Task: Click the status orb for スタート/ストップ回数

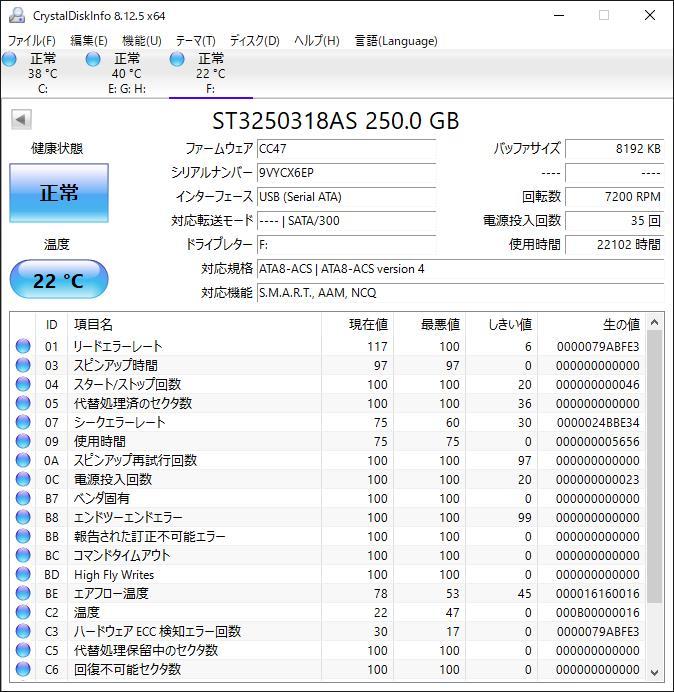Action: (x=23, y=384)
